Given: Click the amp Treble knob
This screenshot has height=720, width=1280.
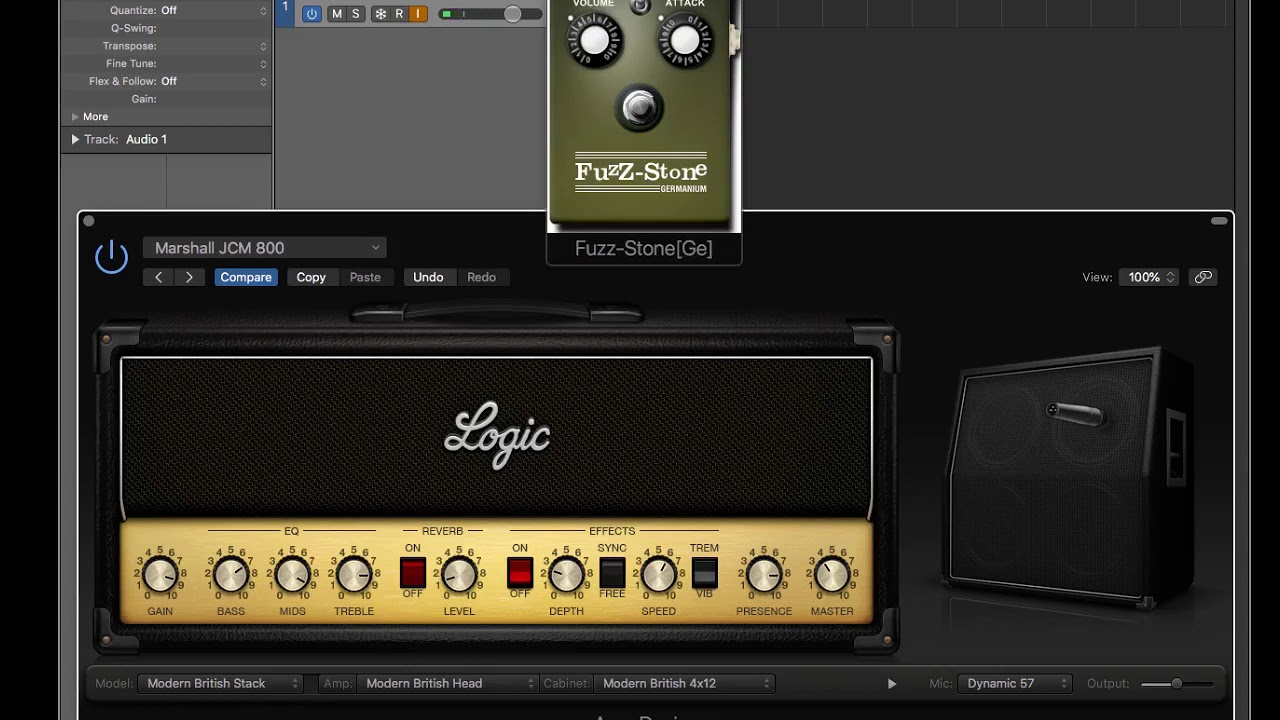Looking at the screenshot, I should pyautogui.click(x=354, y=575).
